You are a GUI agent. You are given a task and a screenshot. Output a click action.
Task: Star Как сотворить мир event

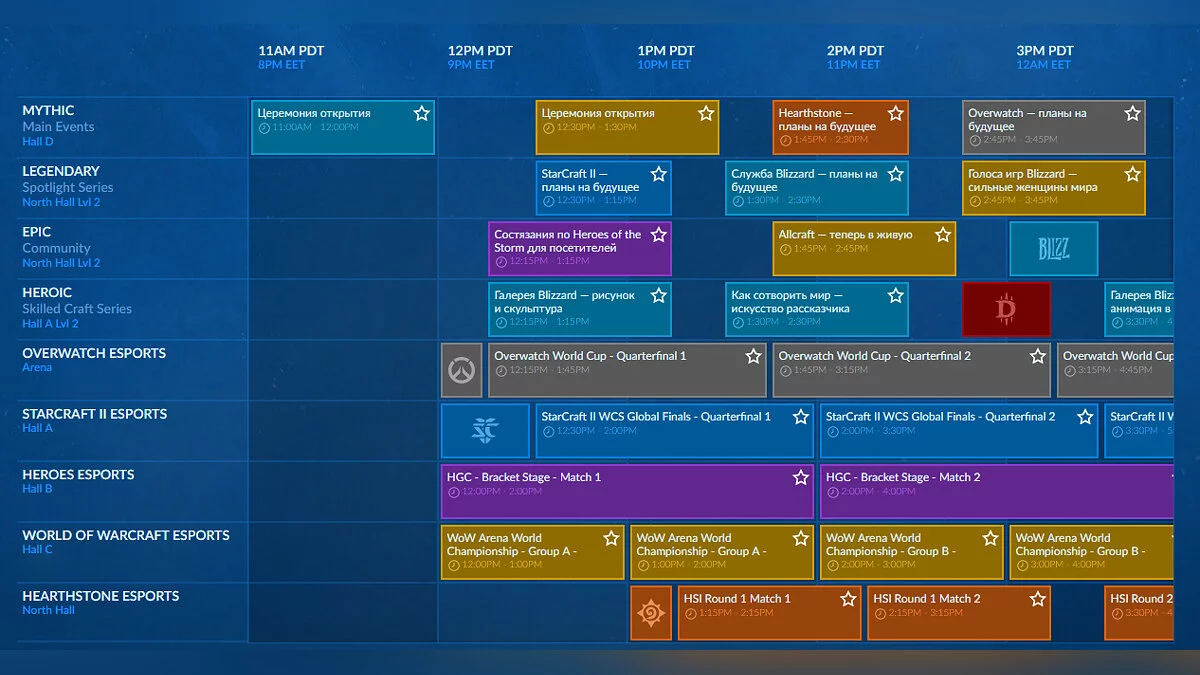pyautogui.click(x=896, y=296)
